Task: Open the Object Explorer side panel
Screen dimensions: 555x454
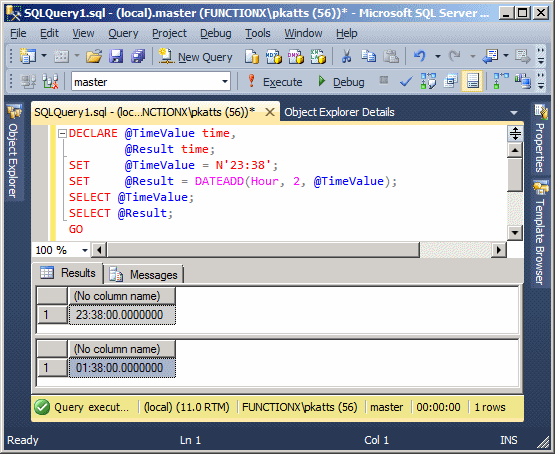Action: click(x=13, y=151)
